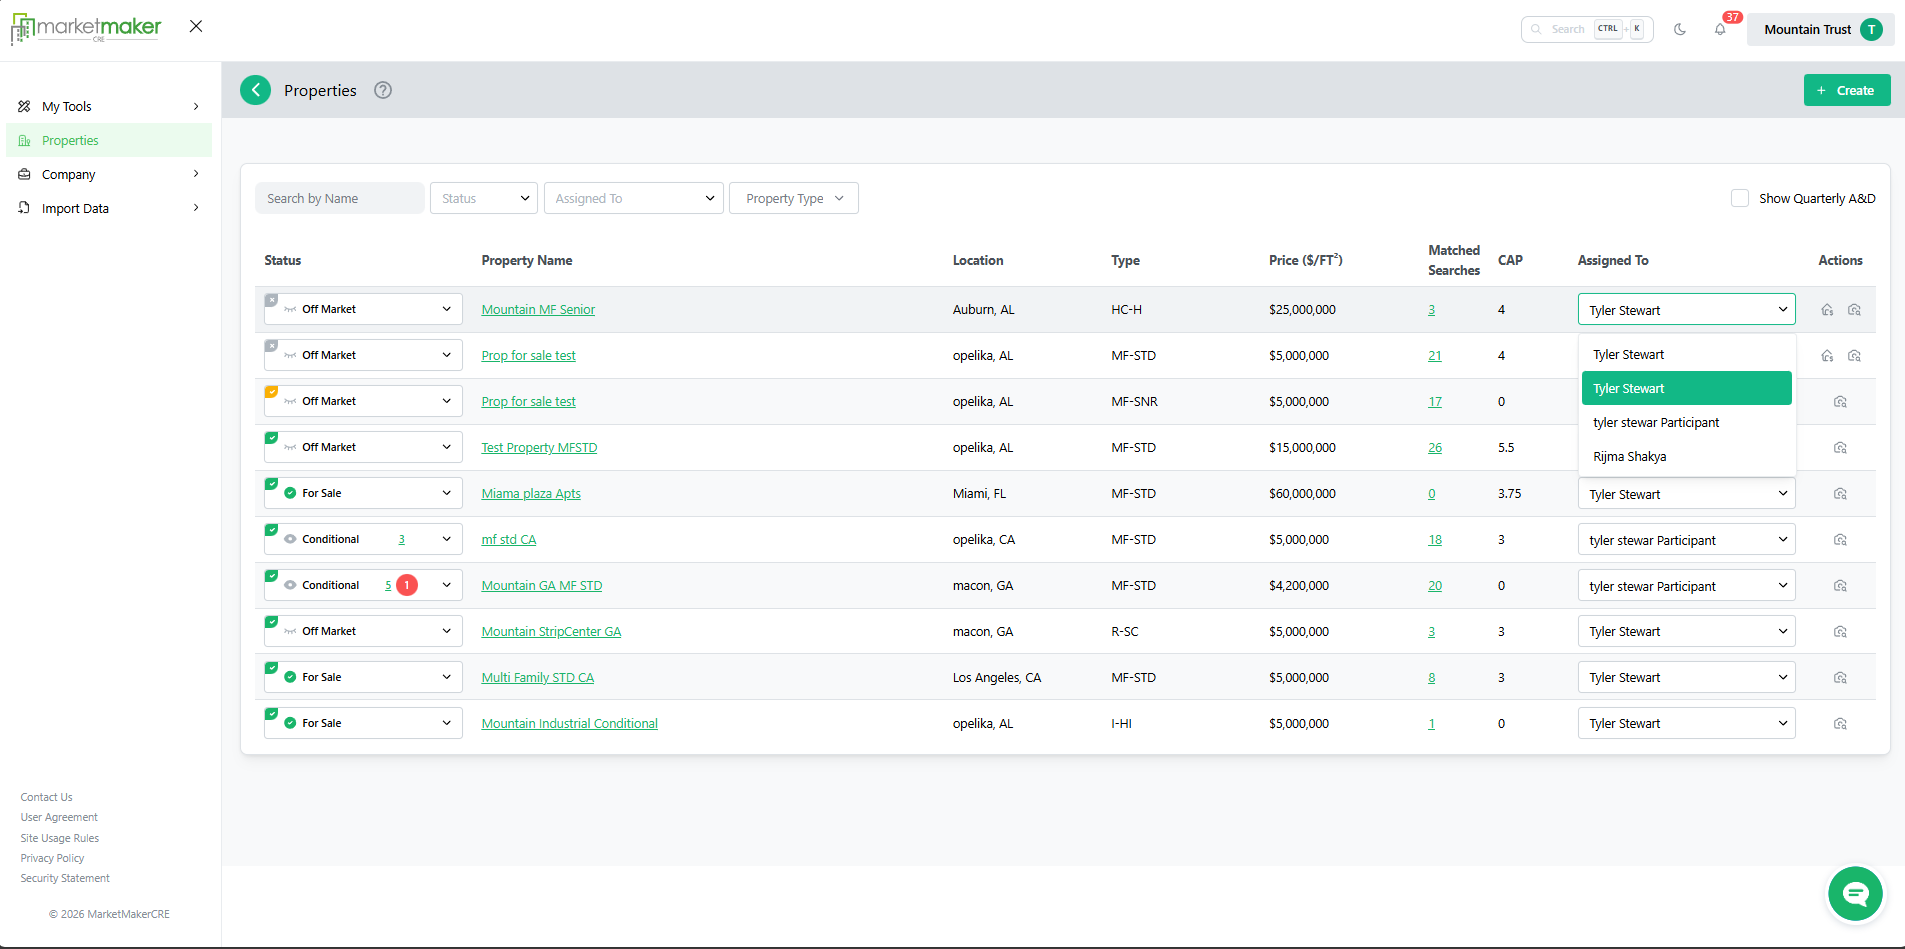Click the house action icon for Mountain MF Senior

coord(1827,310)
